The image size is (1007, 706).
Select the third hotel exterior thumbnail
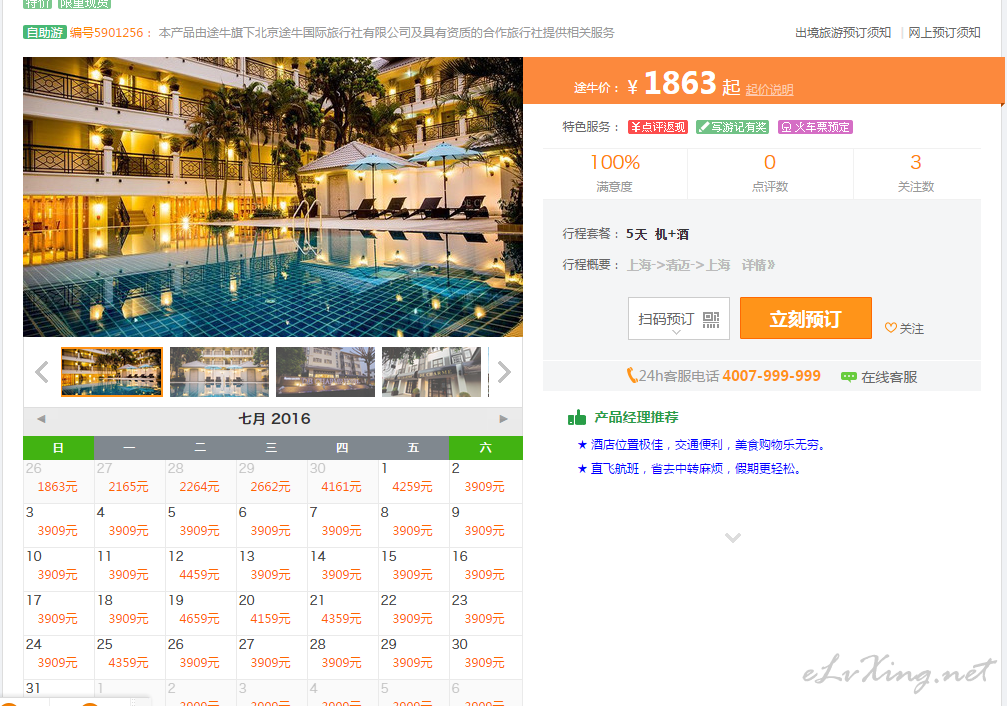[326, 372]
